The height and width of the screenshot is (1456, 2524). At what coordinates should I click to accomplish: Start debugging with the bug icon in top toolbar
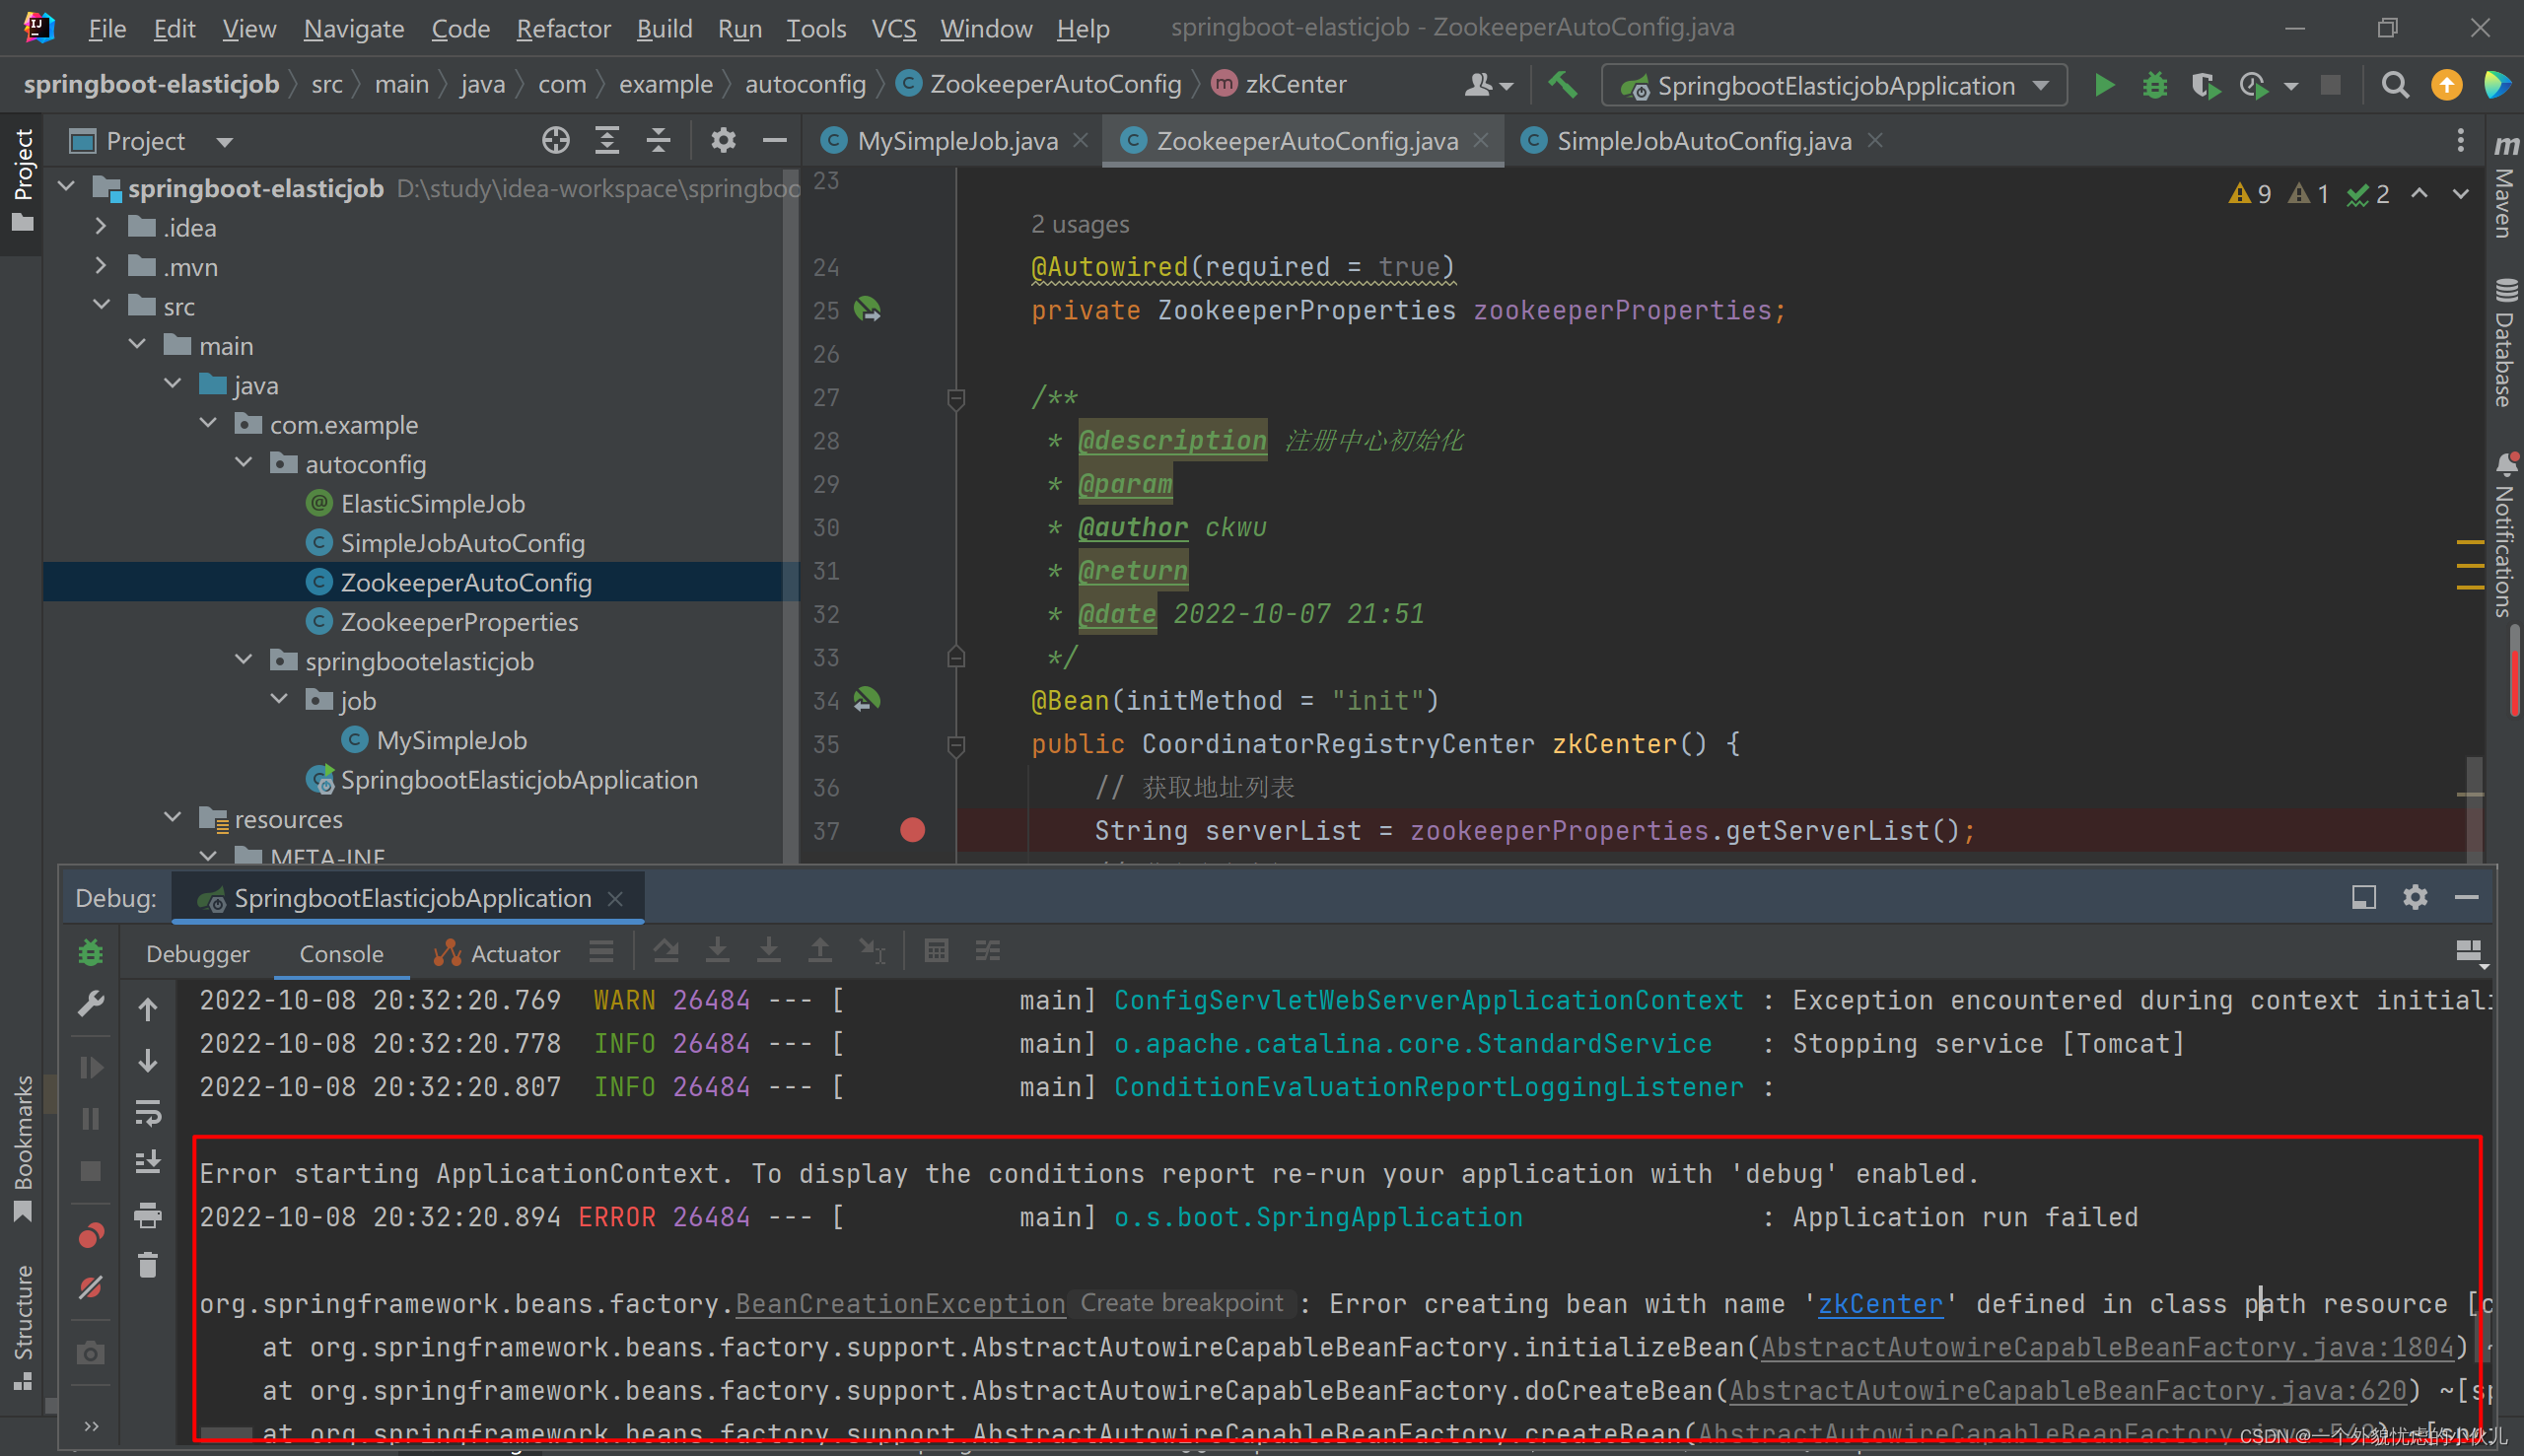pyautogui.click(x=2154, y=86)
